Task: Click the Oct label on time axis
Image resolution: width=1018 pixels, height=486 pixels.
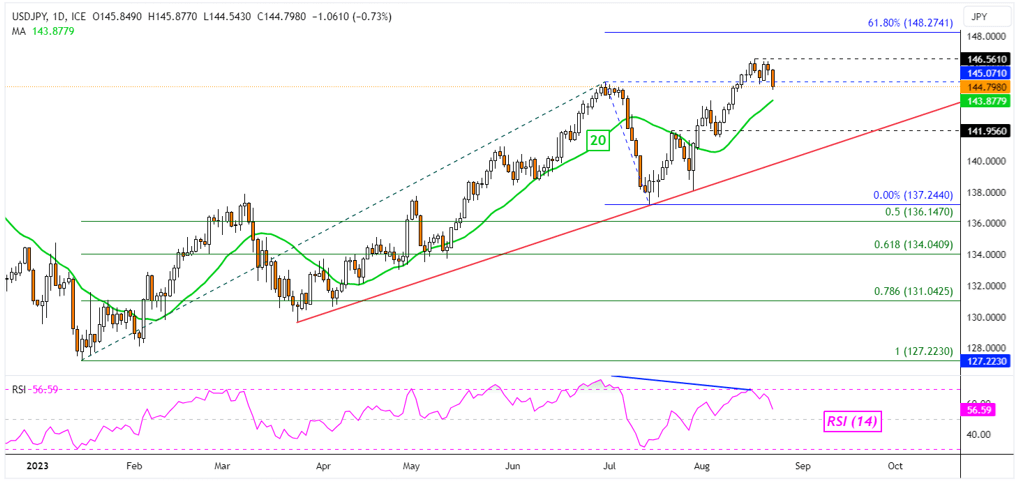Action: coord(895,465)
